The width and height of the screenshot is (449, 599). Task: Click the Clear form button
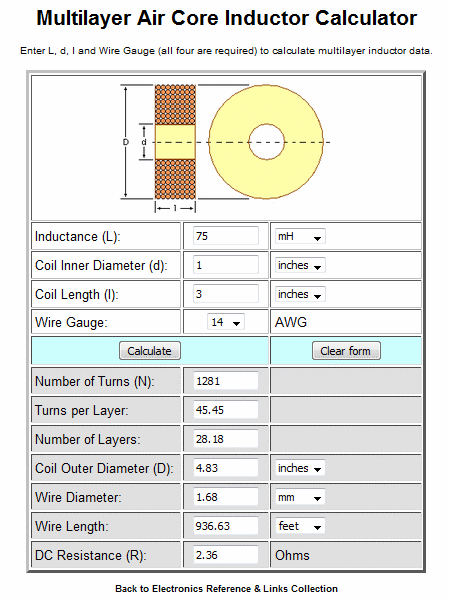tap(346, 351)
